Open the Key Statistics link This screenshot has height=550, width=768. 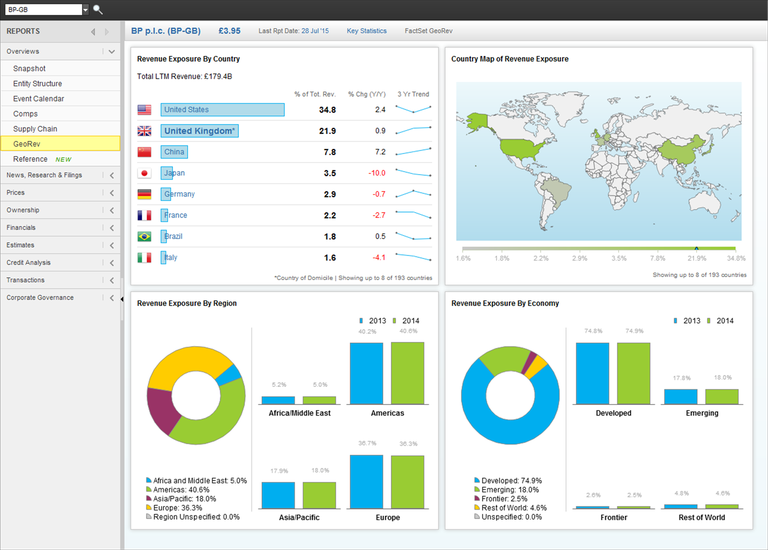click(366, 31)
